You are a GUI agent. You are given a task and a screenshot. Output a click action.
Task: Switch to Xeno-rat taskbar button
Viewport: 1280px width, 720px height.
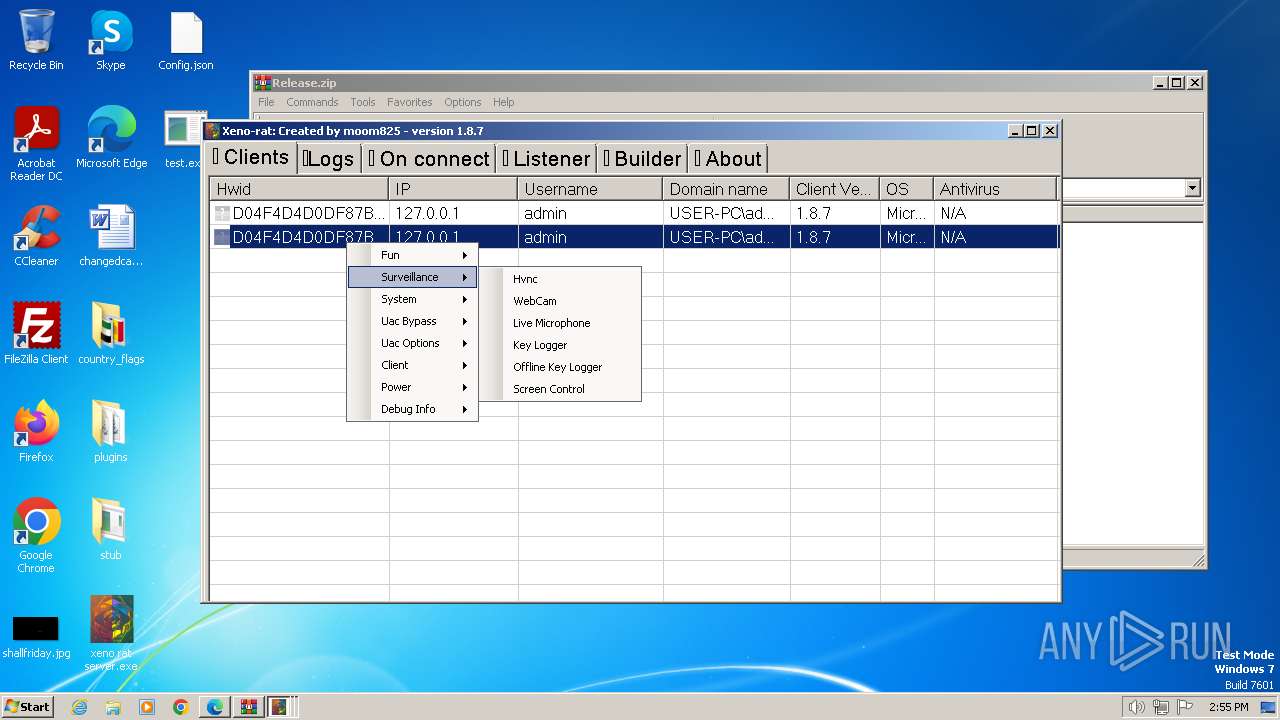point(280,707)
